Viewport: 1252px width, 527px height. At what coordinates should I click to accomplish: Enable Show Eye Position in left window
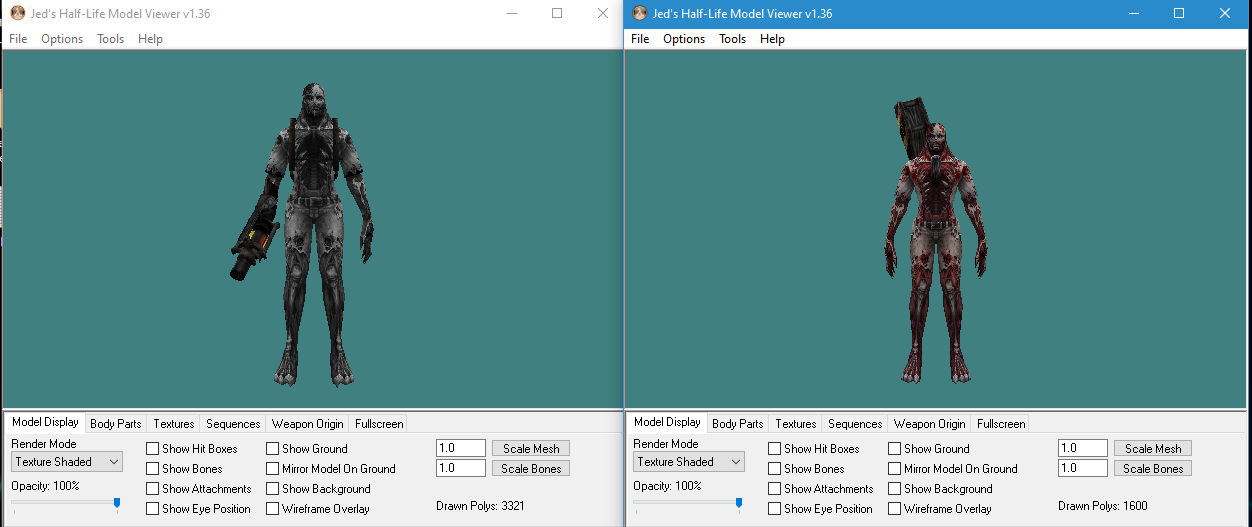[153, 509]
